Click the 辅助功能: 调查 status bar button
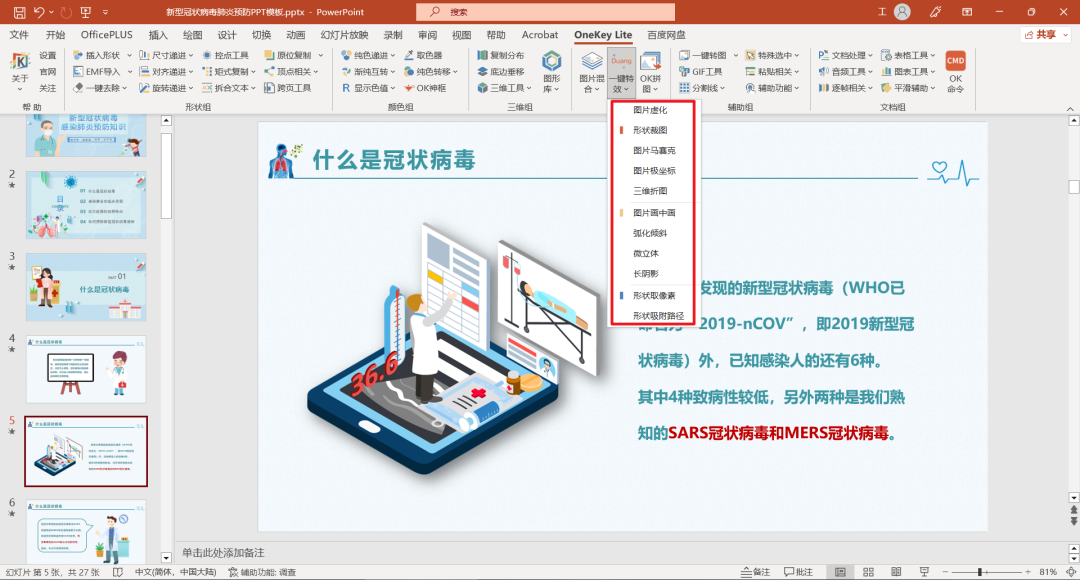Screen dimensions: 1080x580 262,572
